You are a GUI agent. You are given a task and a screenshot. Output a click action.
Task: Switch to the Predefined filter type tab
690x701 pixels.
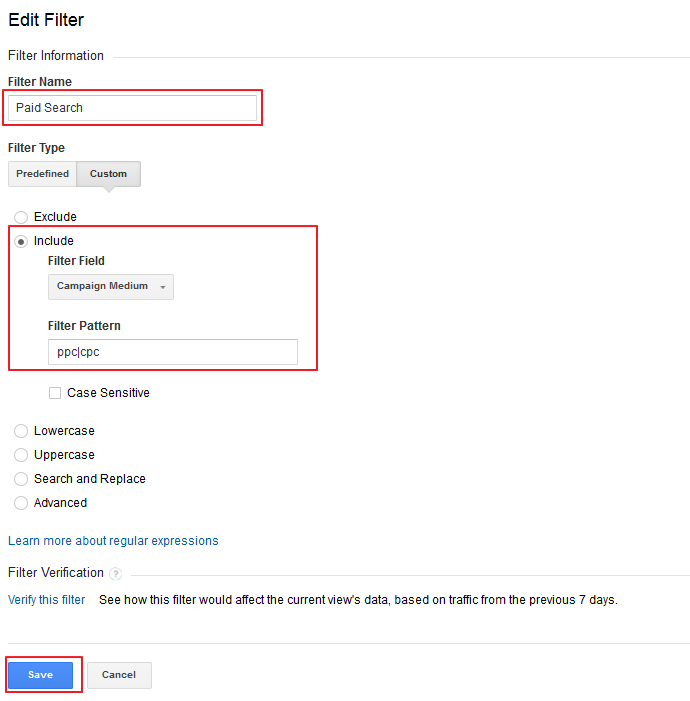pos(42,174)
